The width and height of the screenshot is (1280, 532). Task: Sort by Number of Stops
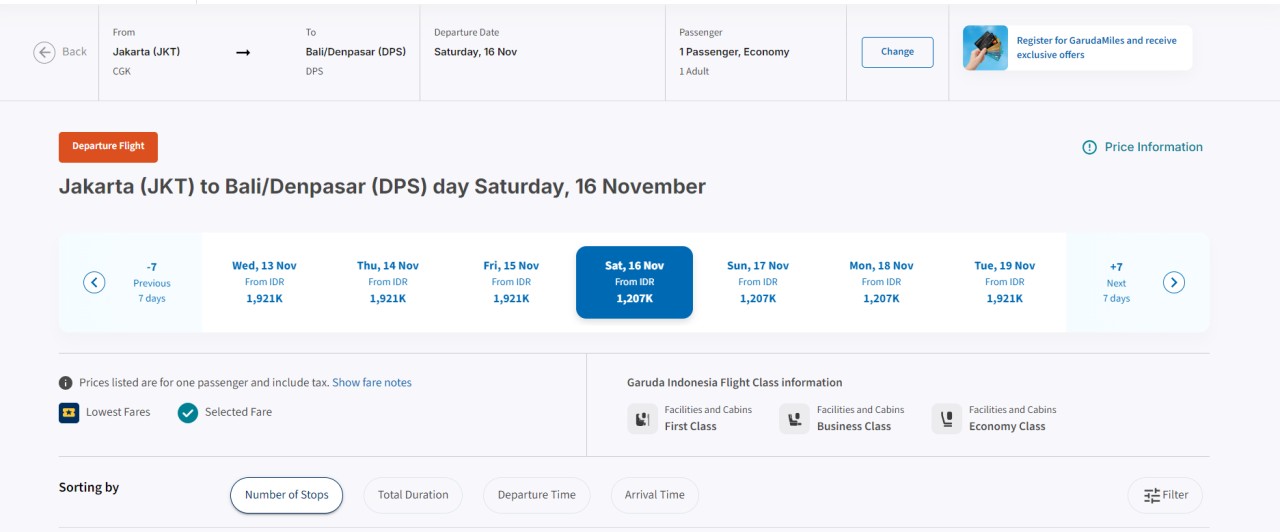click(x=286, y=495)
